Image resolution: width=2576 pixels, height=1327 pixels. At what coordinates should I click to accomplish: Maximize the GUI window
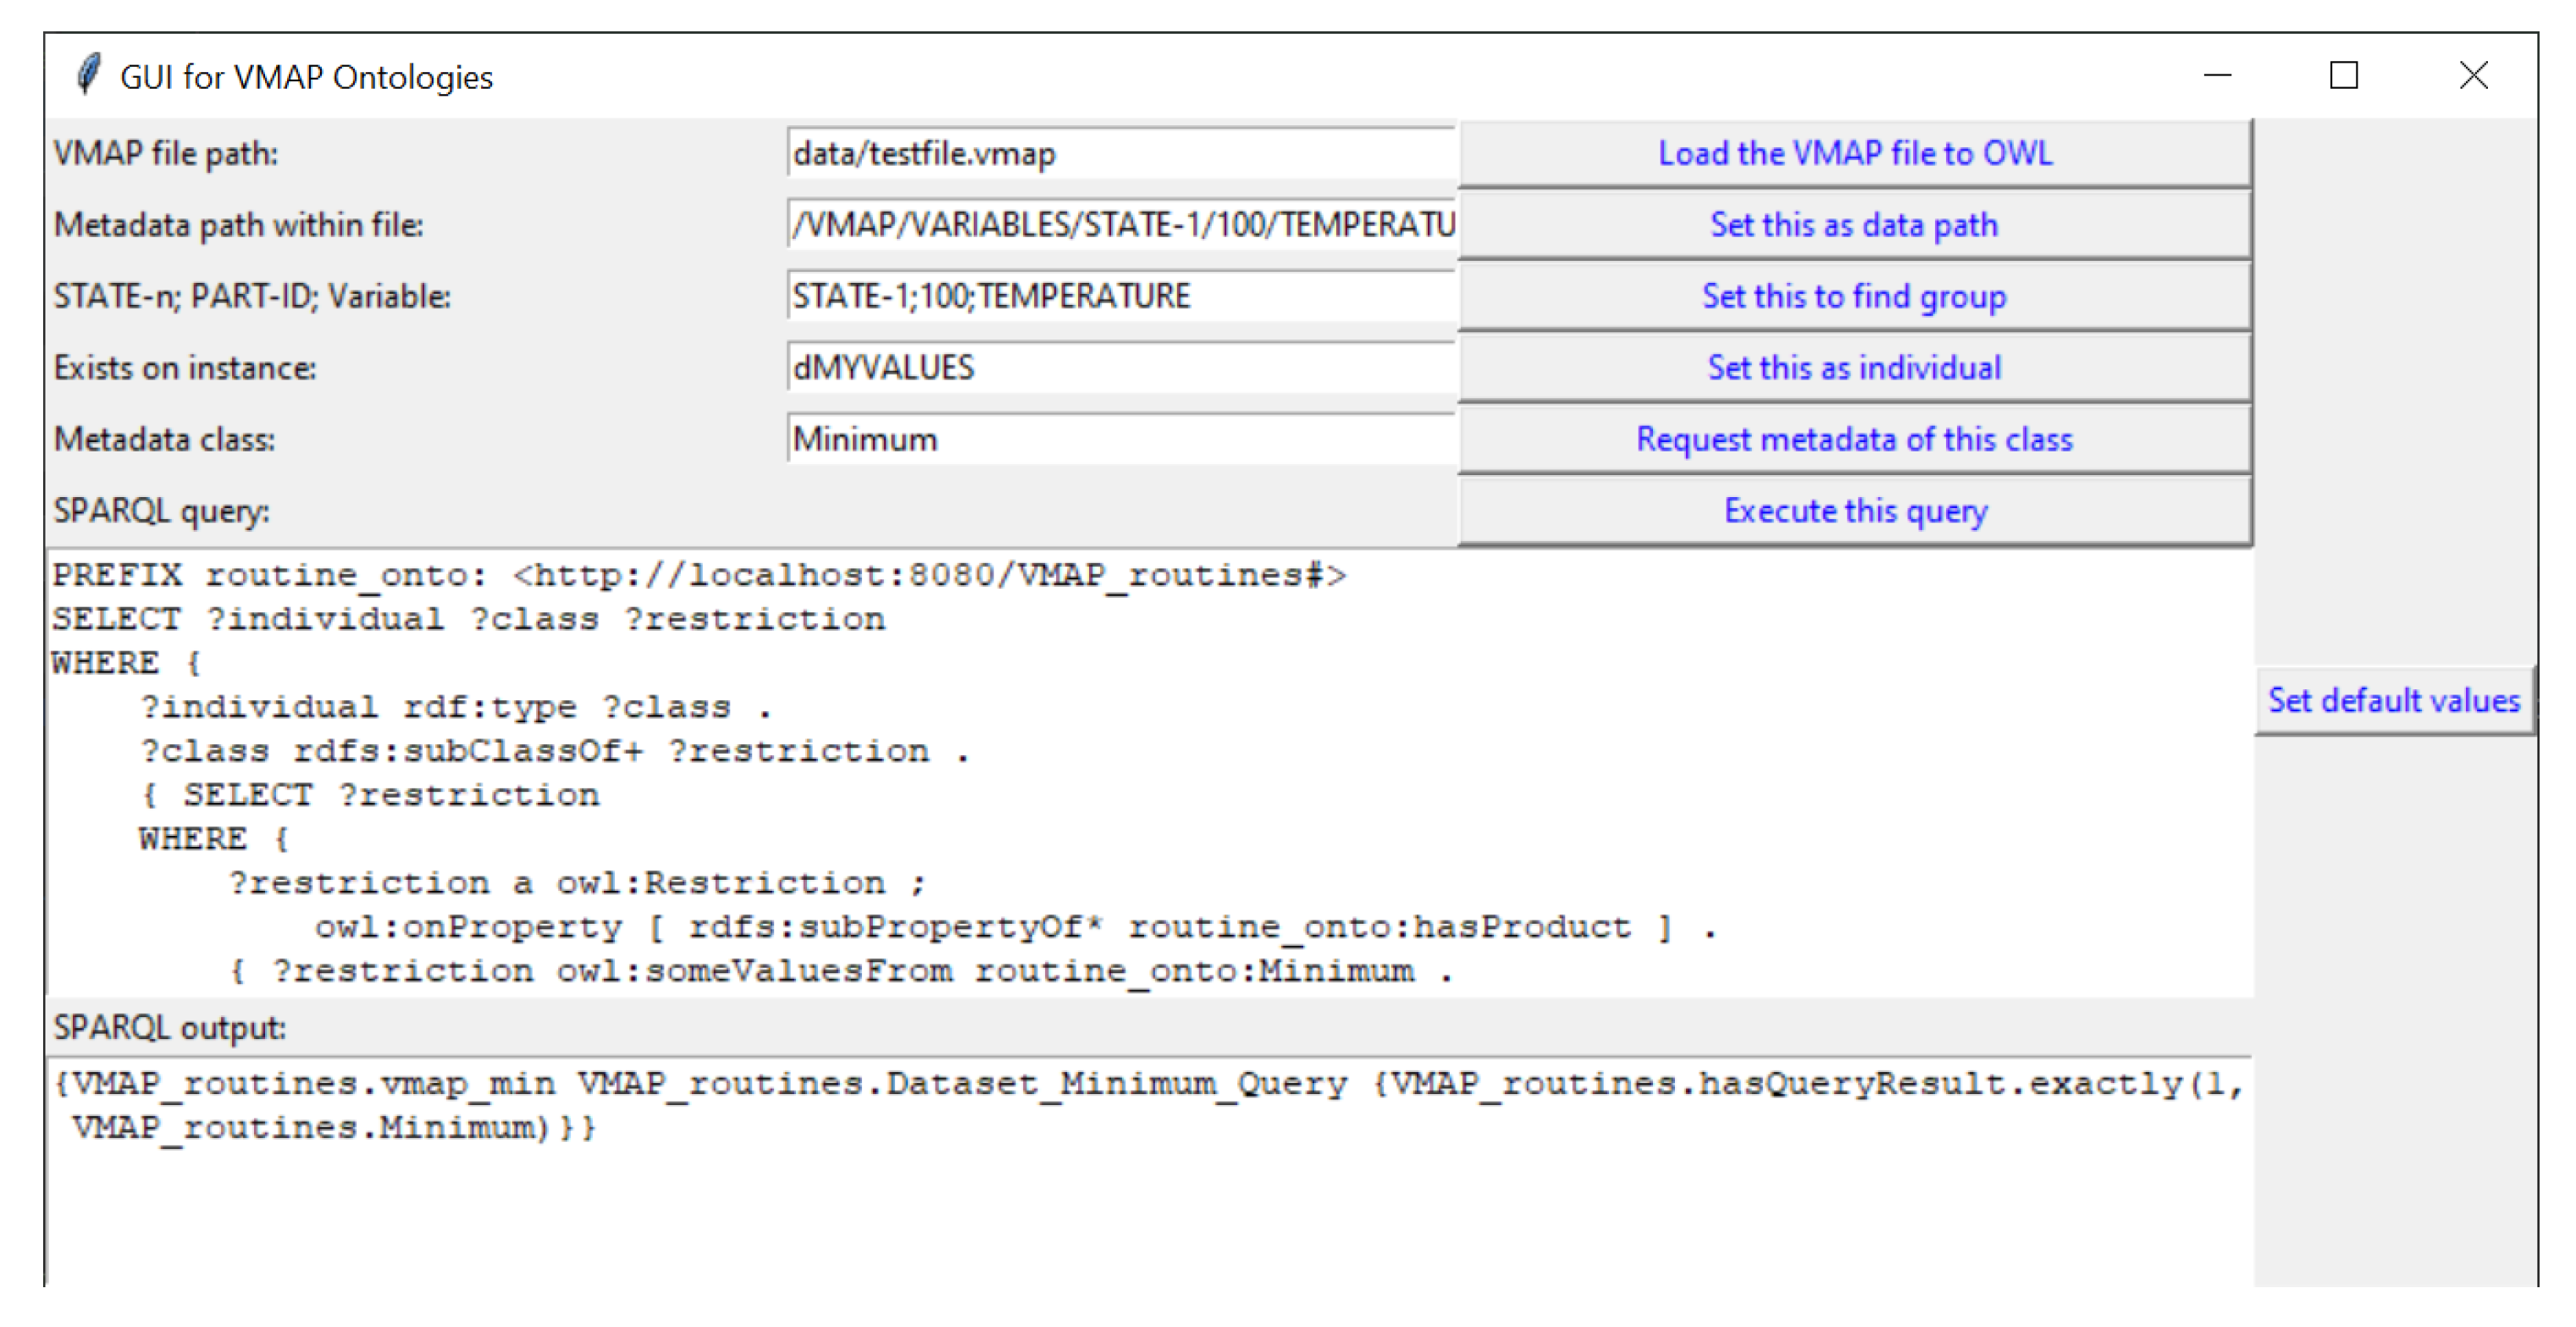(2343, 75)
